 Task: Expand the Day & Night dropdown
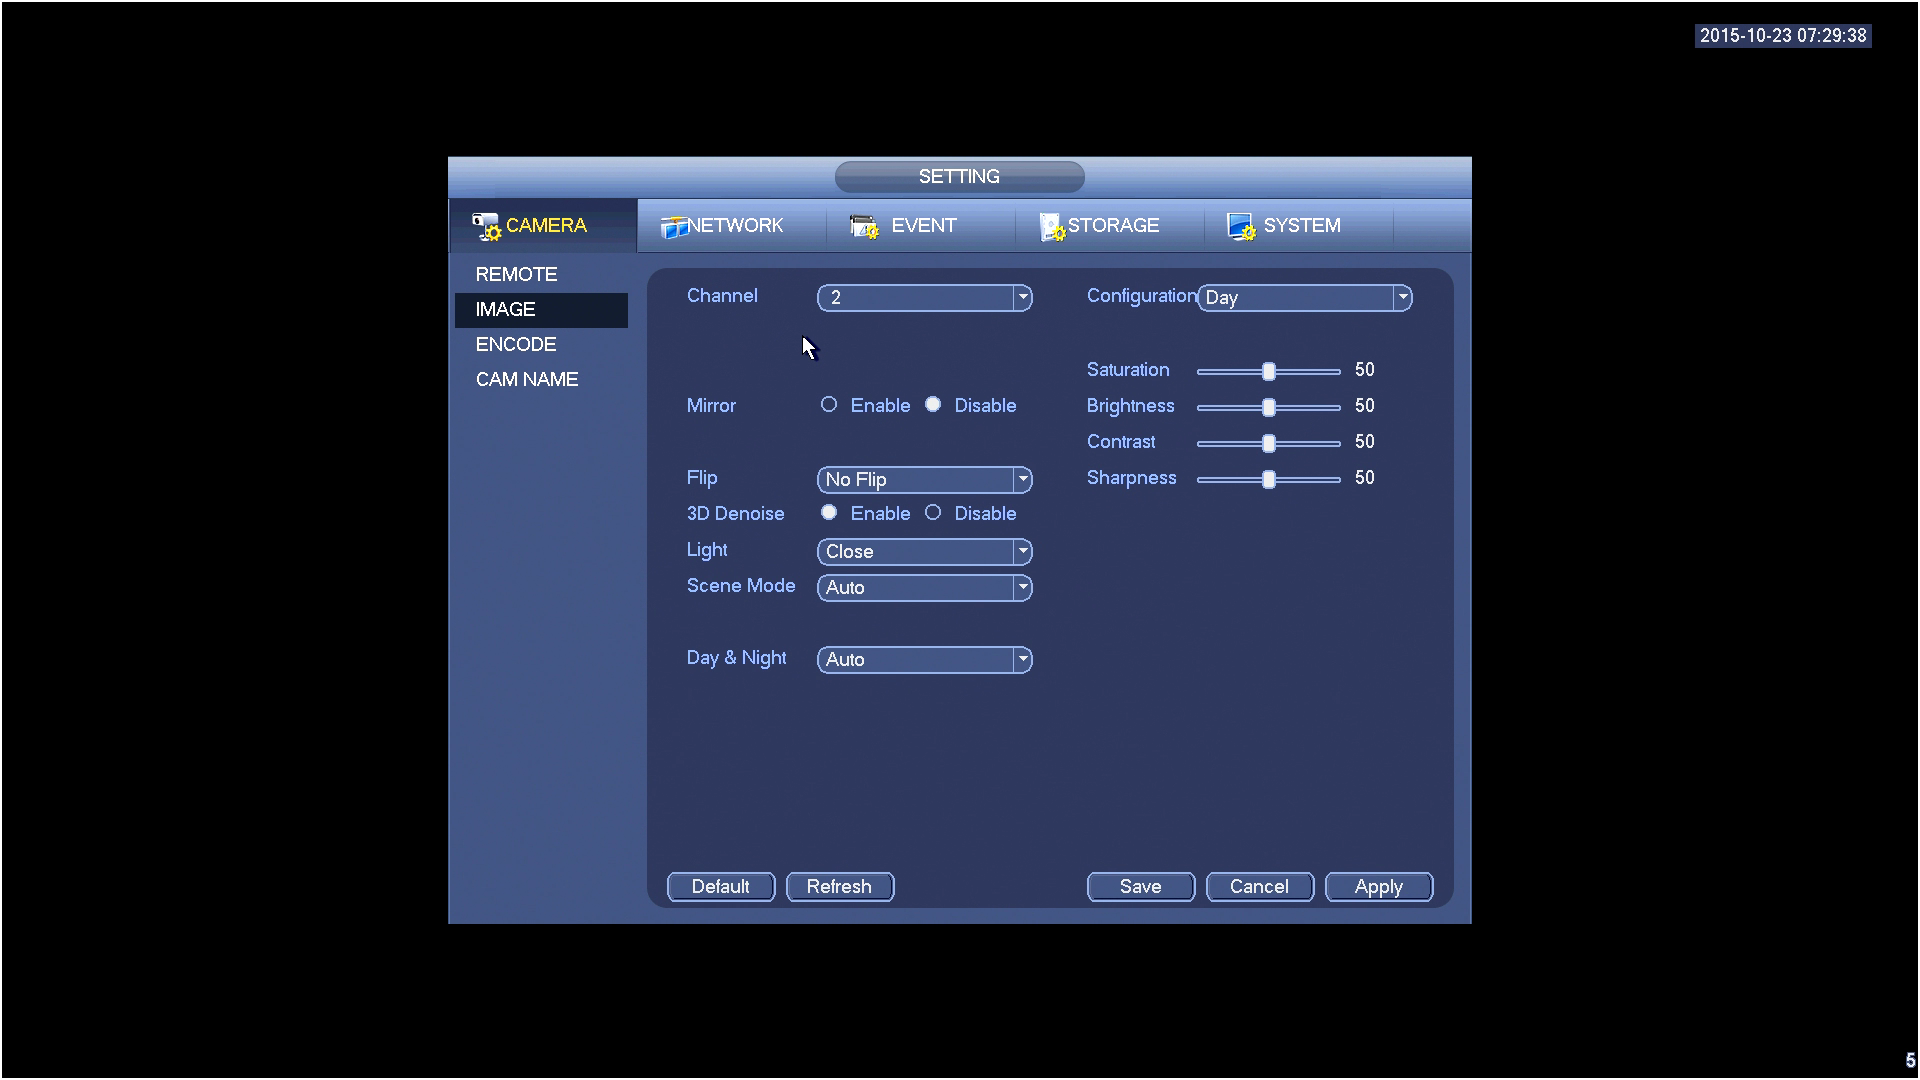pos(1022,659)
